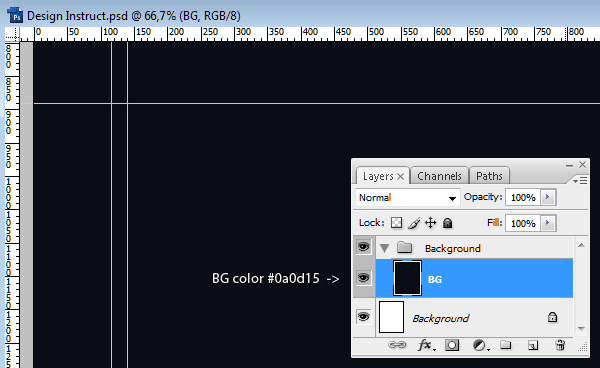This screenshot has width=600, height=368.
Task: Close the Layers panel window
Action: pyautogui.click(x=582, y=164)
